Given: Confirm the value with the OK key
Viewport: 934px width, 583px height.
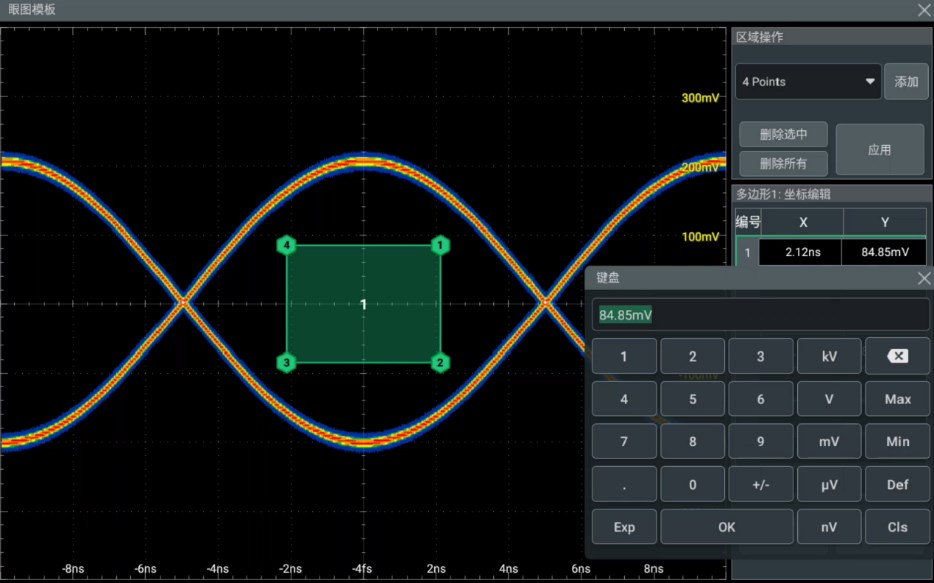Looking at the screenshot, I should [x=727, y=526].
